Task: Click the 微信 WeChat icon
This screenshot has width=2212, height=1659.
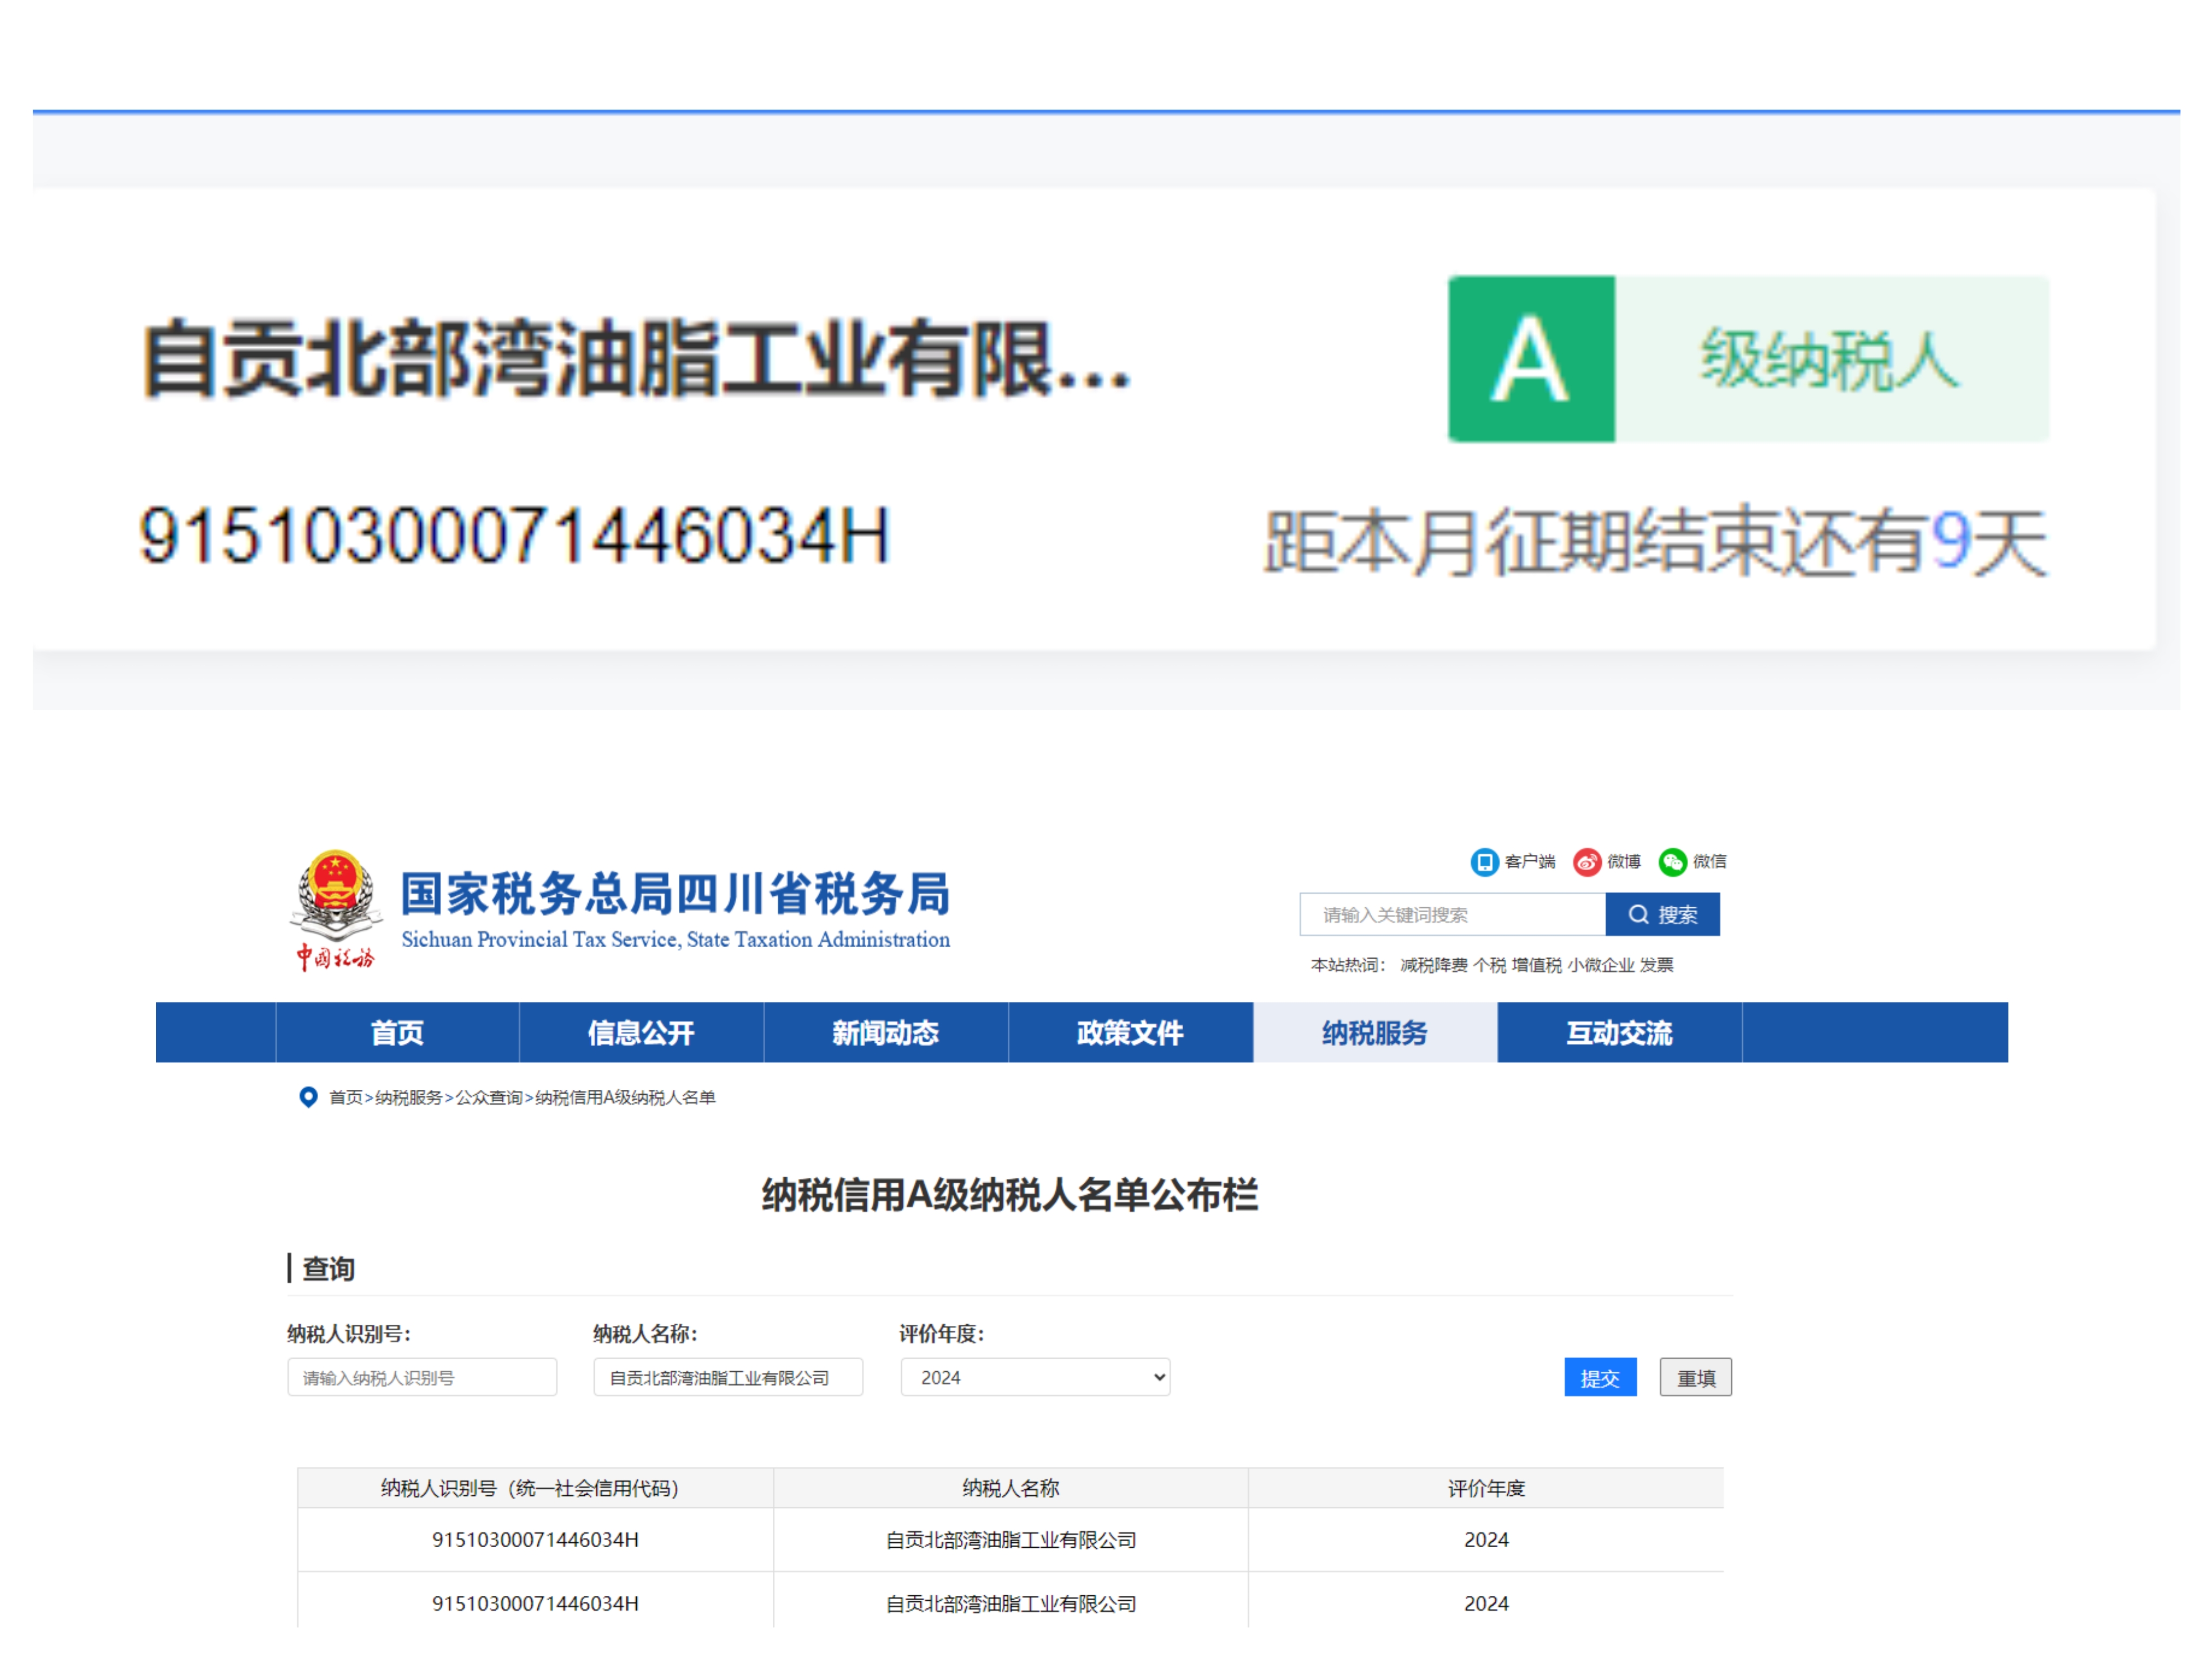Action: (x=1673, y=862)
